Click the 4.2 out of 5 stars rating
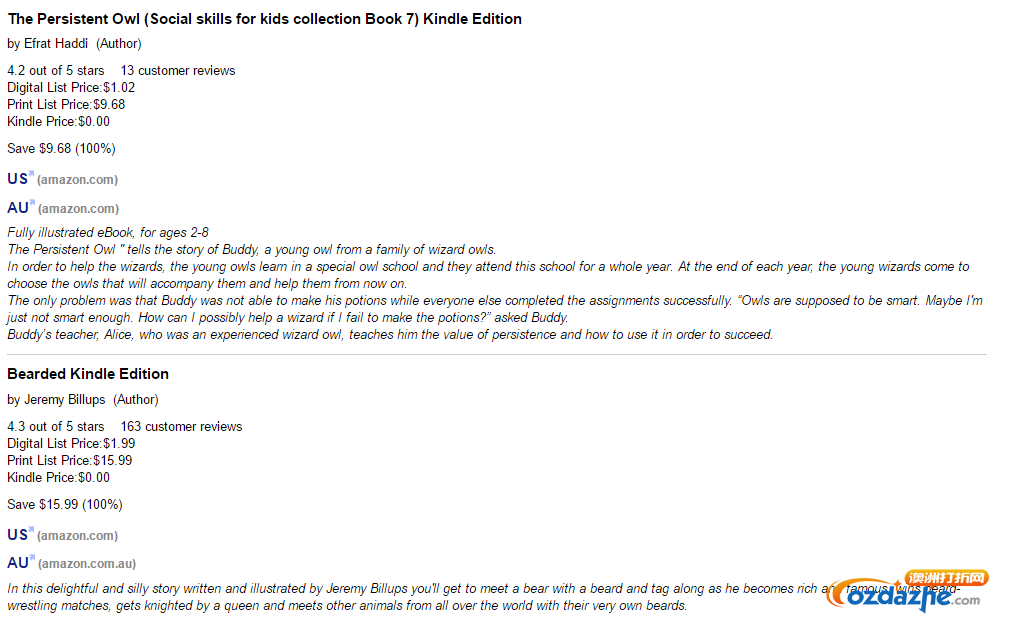Image resolution: width=1011 pixels, height=625 pixels. point(55,71)
